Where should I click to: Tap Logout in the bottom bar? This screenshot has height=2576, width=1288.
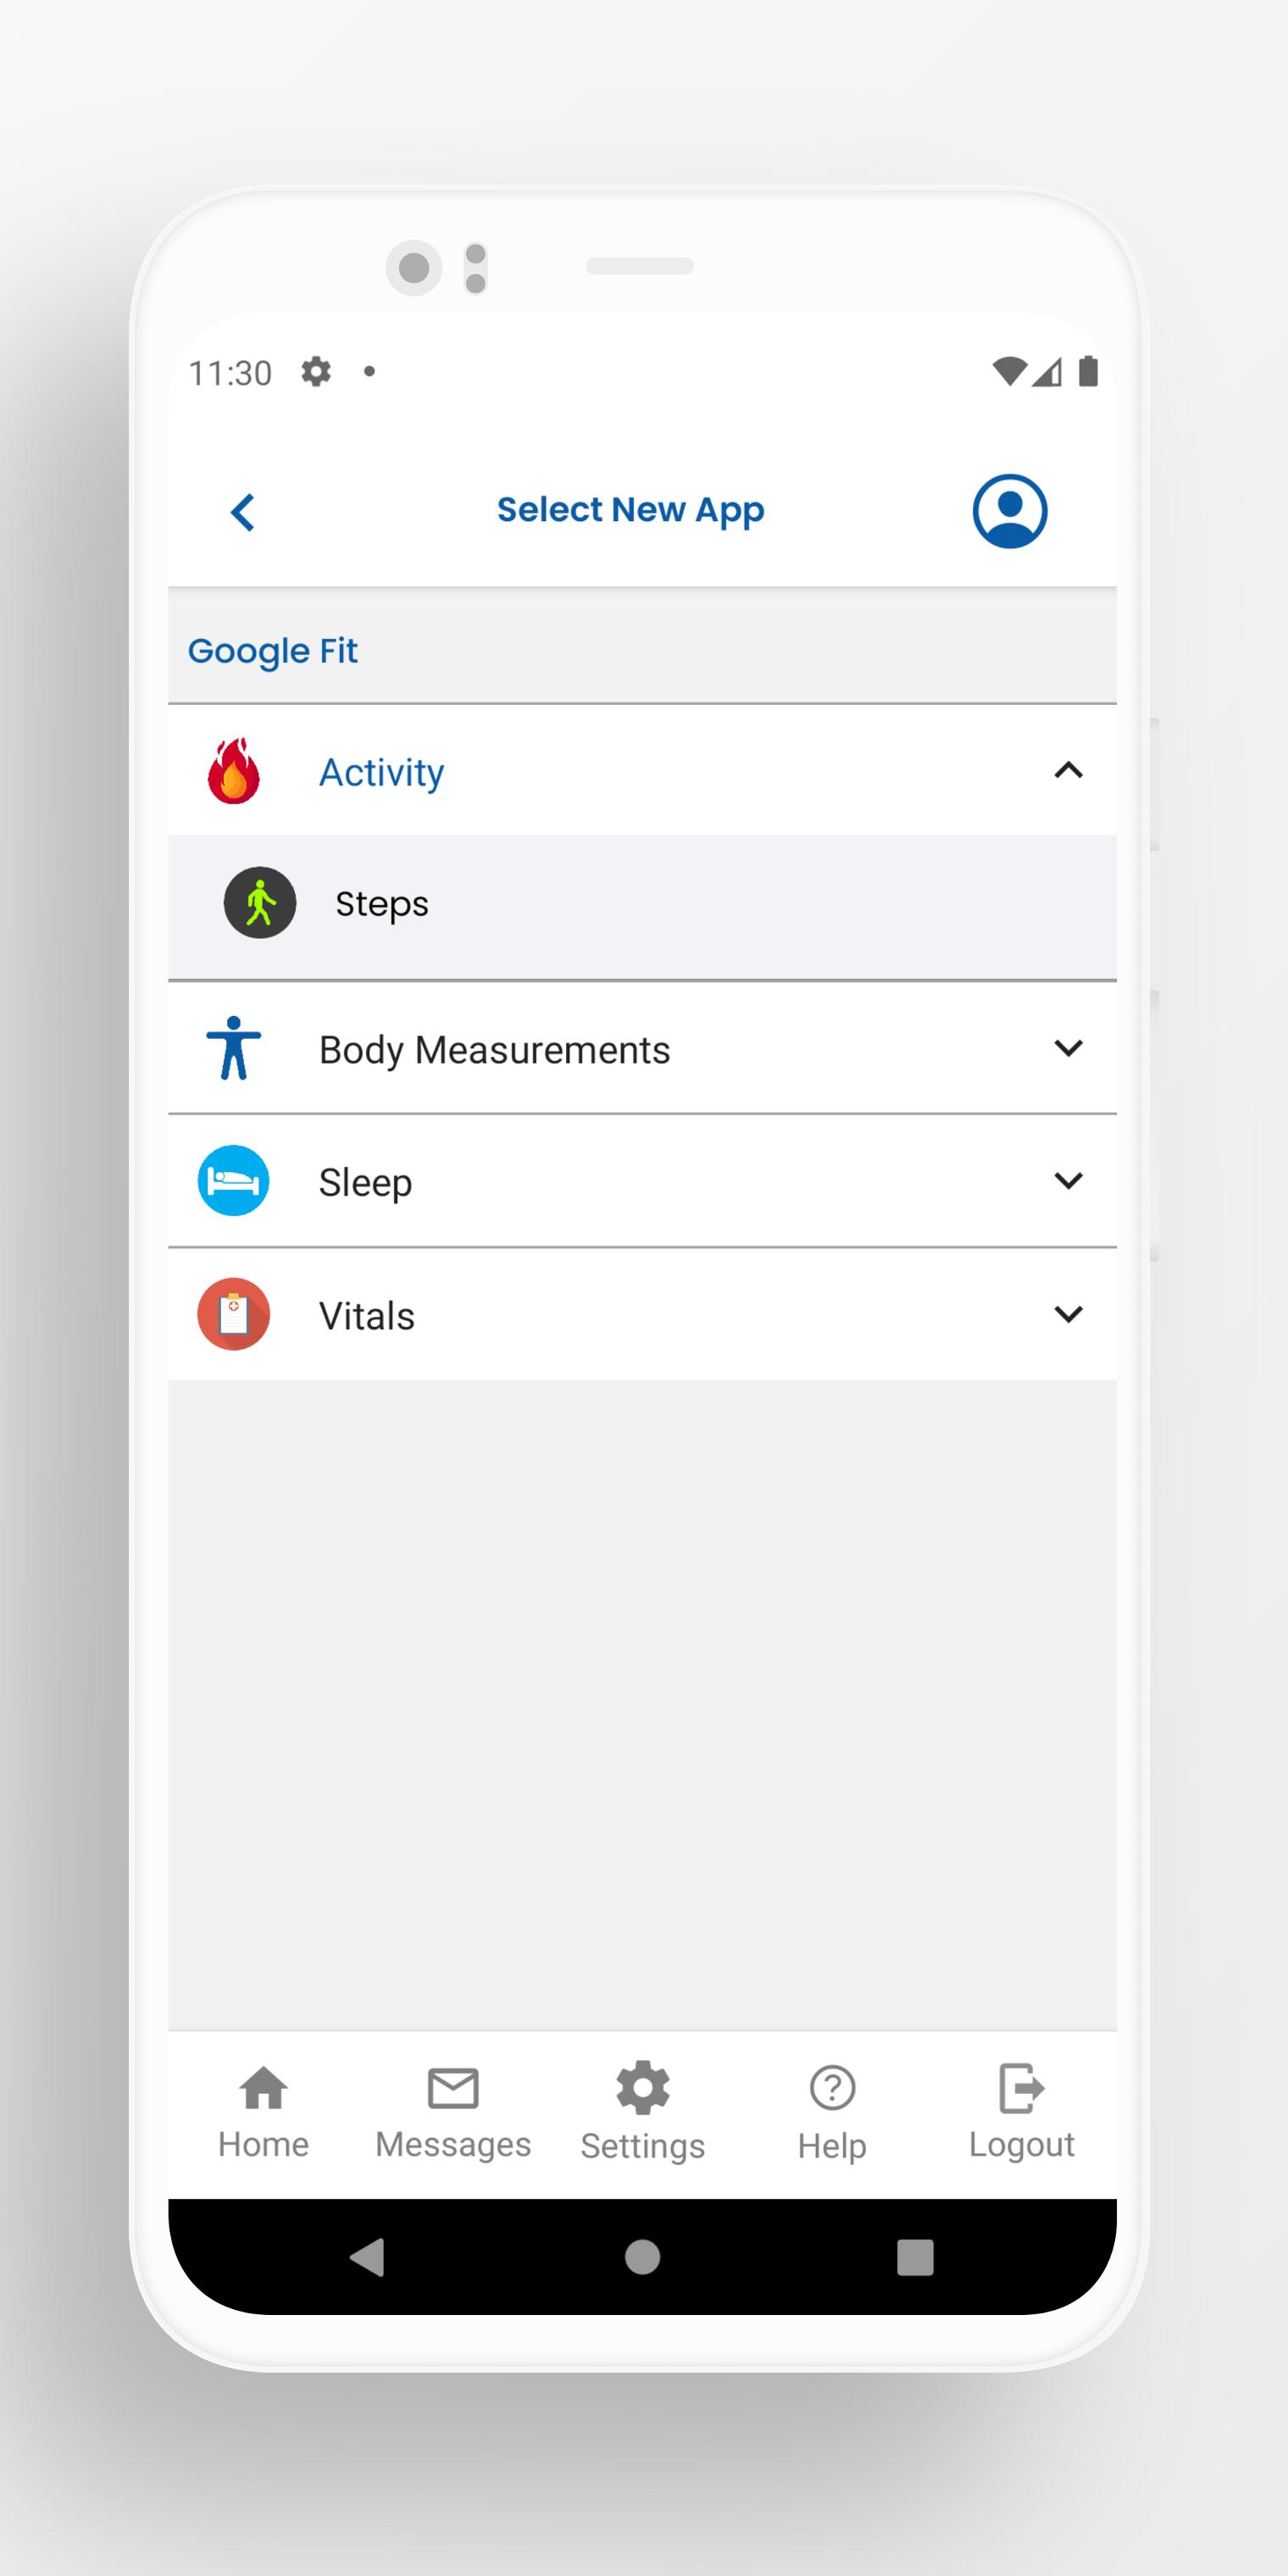click(x=1021, y=2112)
